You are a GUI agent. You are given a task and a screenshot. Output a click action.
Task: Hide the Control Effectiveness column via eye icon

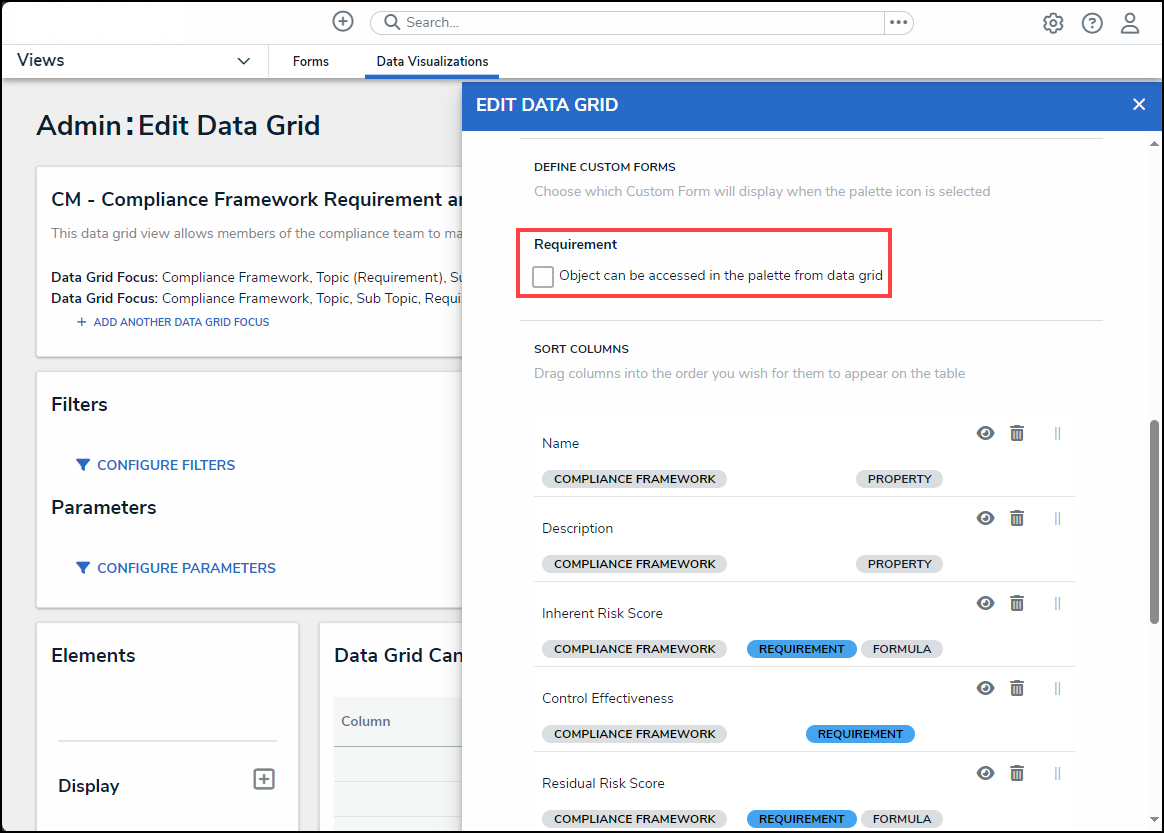[x=986, y=688]
